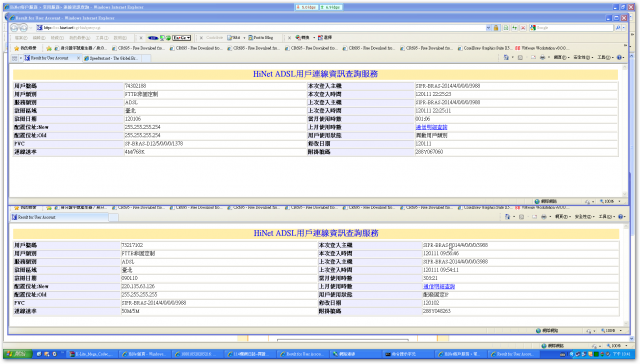This screenshot has width=640, height=364.
Task: Click the printer icon in lower window command bar
Action: (x=544, y=217)
